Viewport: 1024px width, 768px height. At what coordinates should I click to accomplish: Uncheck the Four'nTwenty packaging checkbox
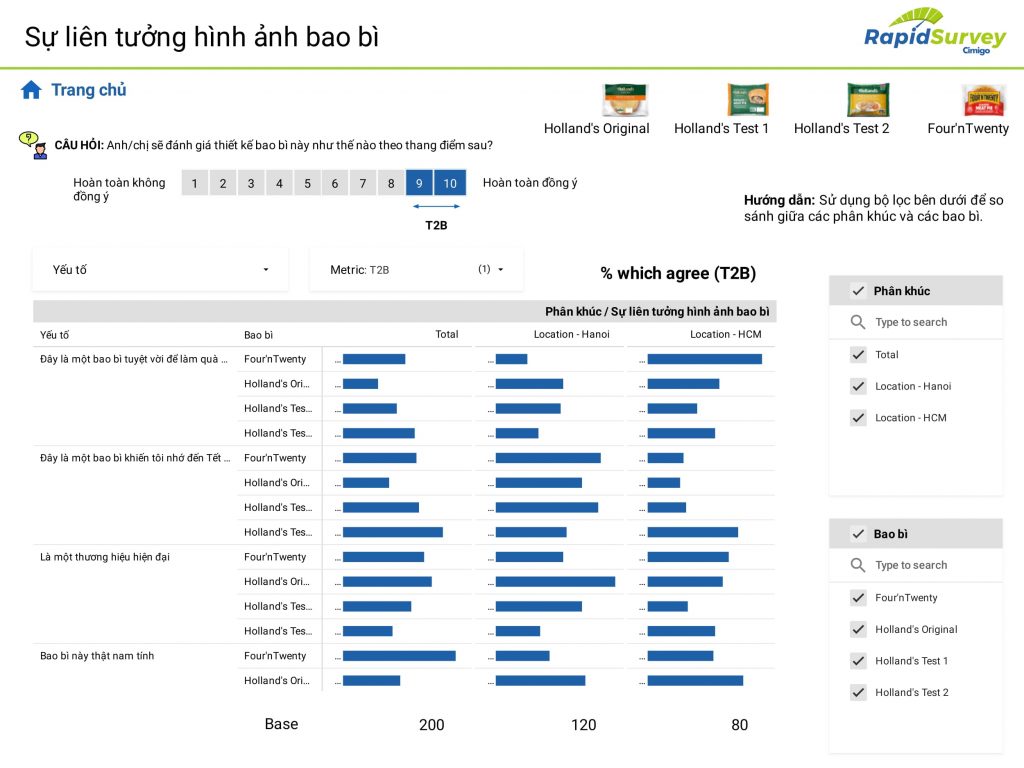(x=858, y=598)
